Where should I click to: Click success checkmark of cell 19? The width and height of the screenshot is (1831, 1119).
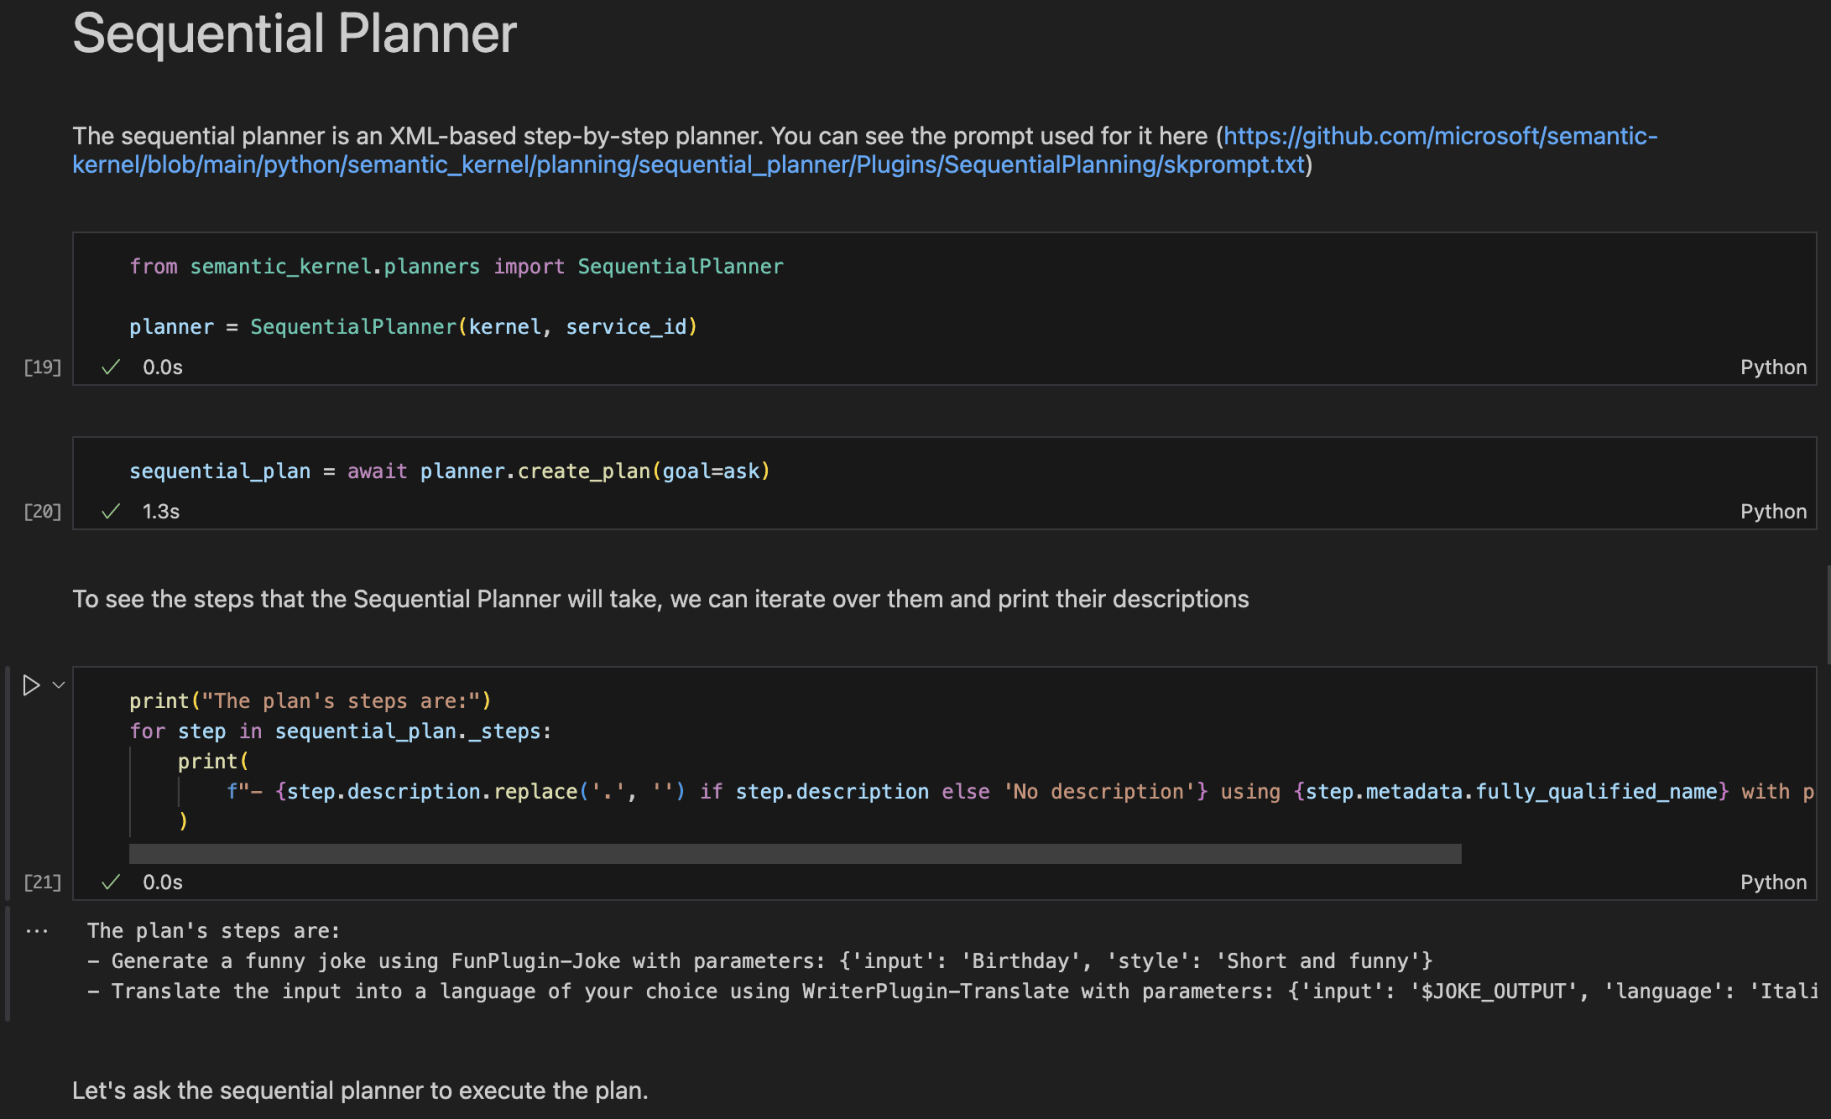pyautogui.click(x=111, y=367)
